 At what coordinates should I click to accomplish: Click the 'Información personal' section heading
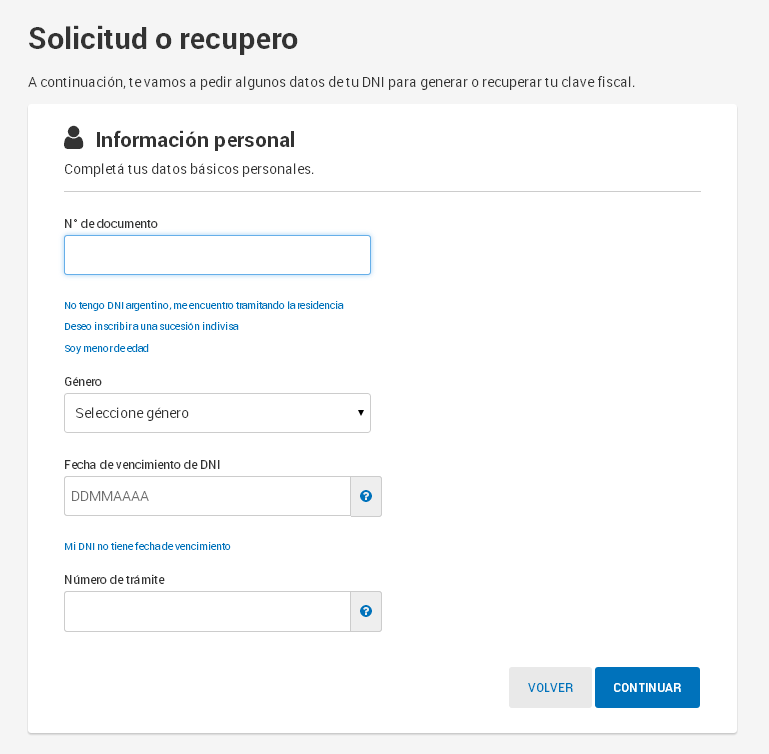[195, 140]
